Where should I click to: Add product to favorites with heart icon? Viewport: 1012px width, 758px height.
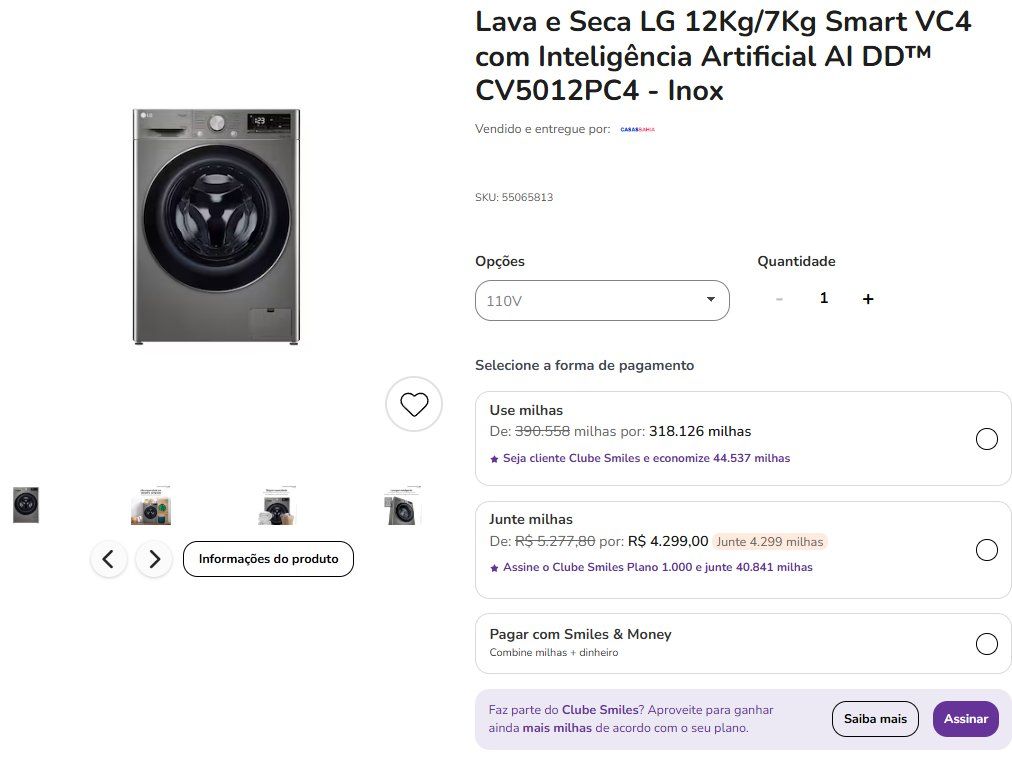click(414, 404)
